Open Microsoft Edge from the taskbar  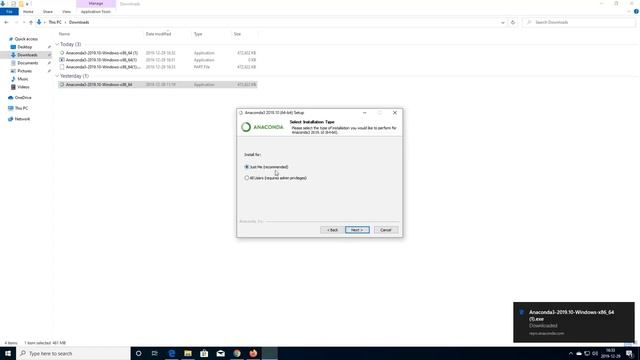[x=171, y=353]
